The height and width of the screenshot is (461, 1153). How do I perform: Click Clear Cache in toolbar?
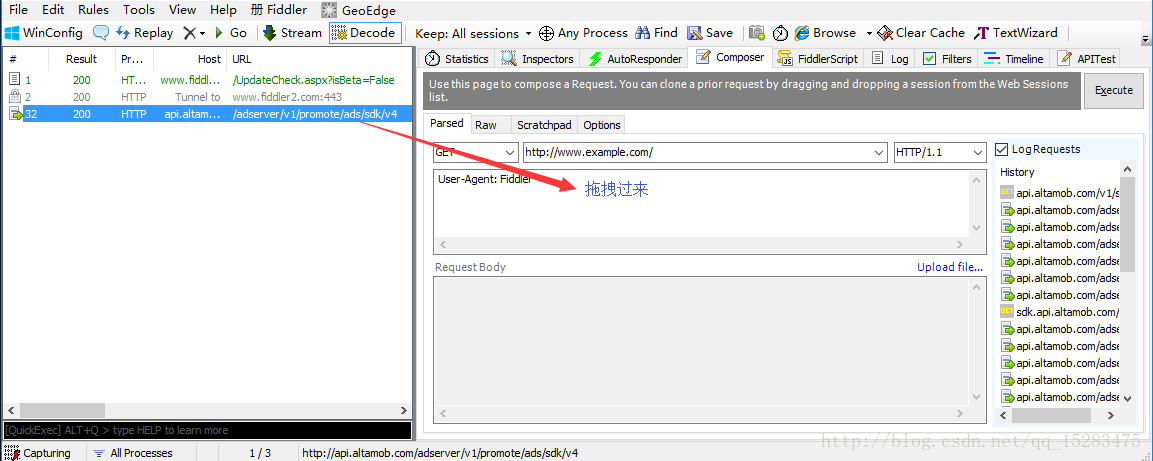coord(921,33)
